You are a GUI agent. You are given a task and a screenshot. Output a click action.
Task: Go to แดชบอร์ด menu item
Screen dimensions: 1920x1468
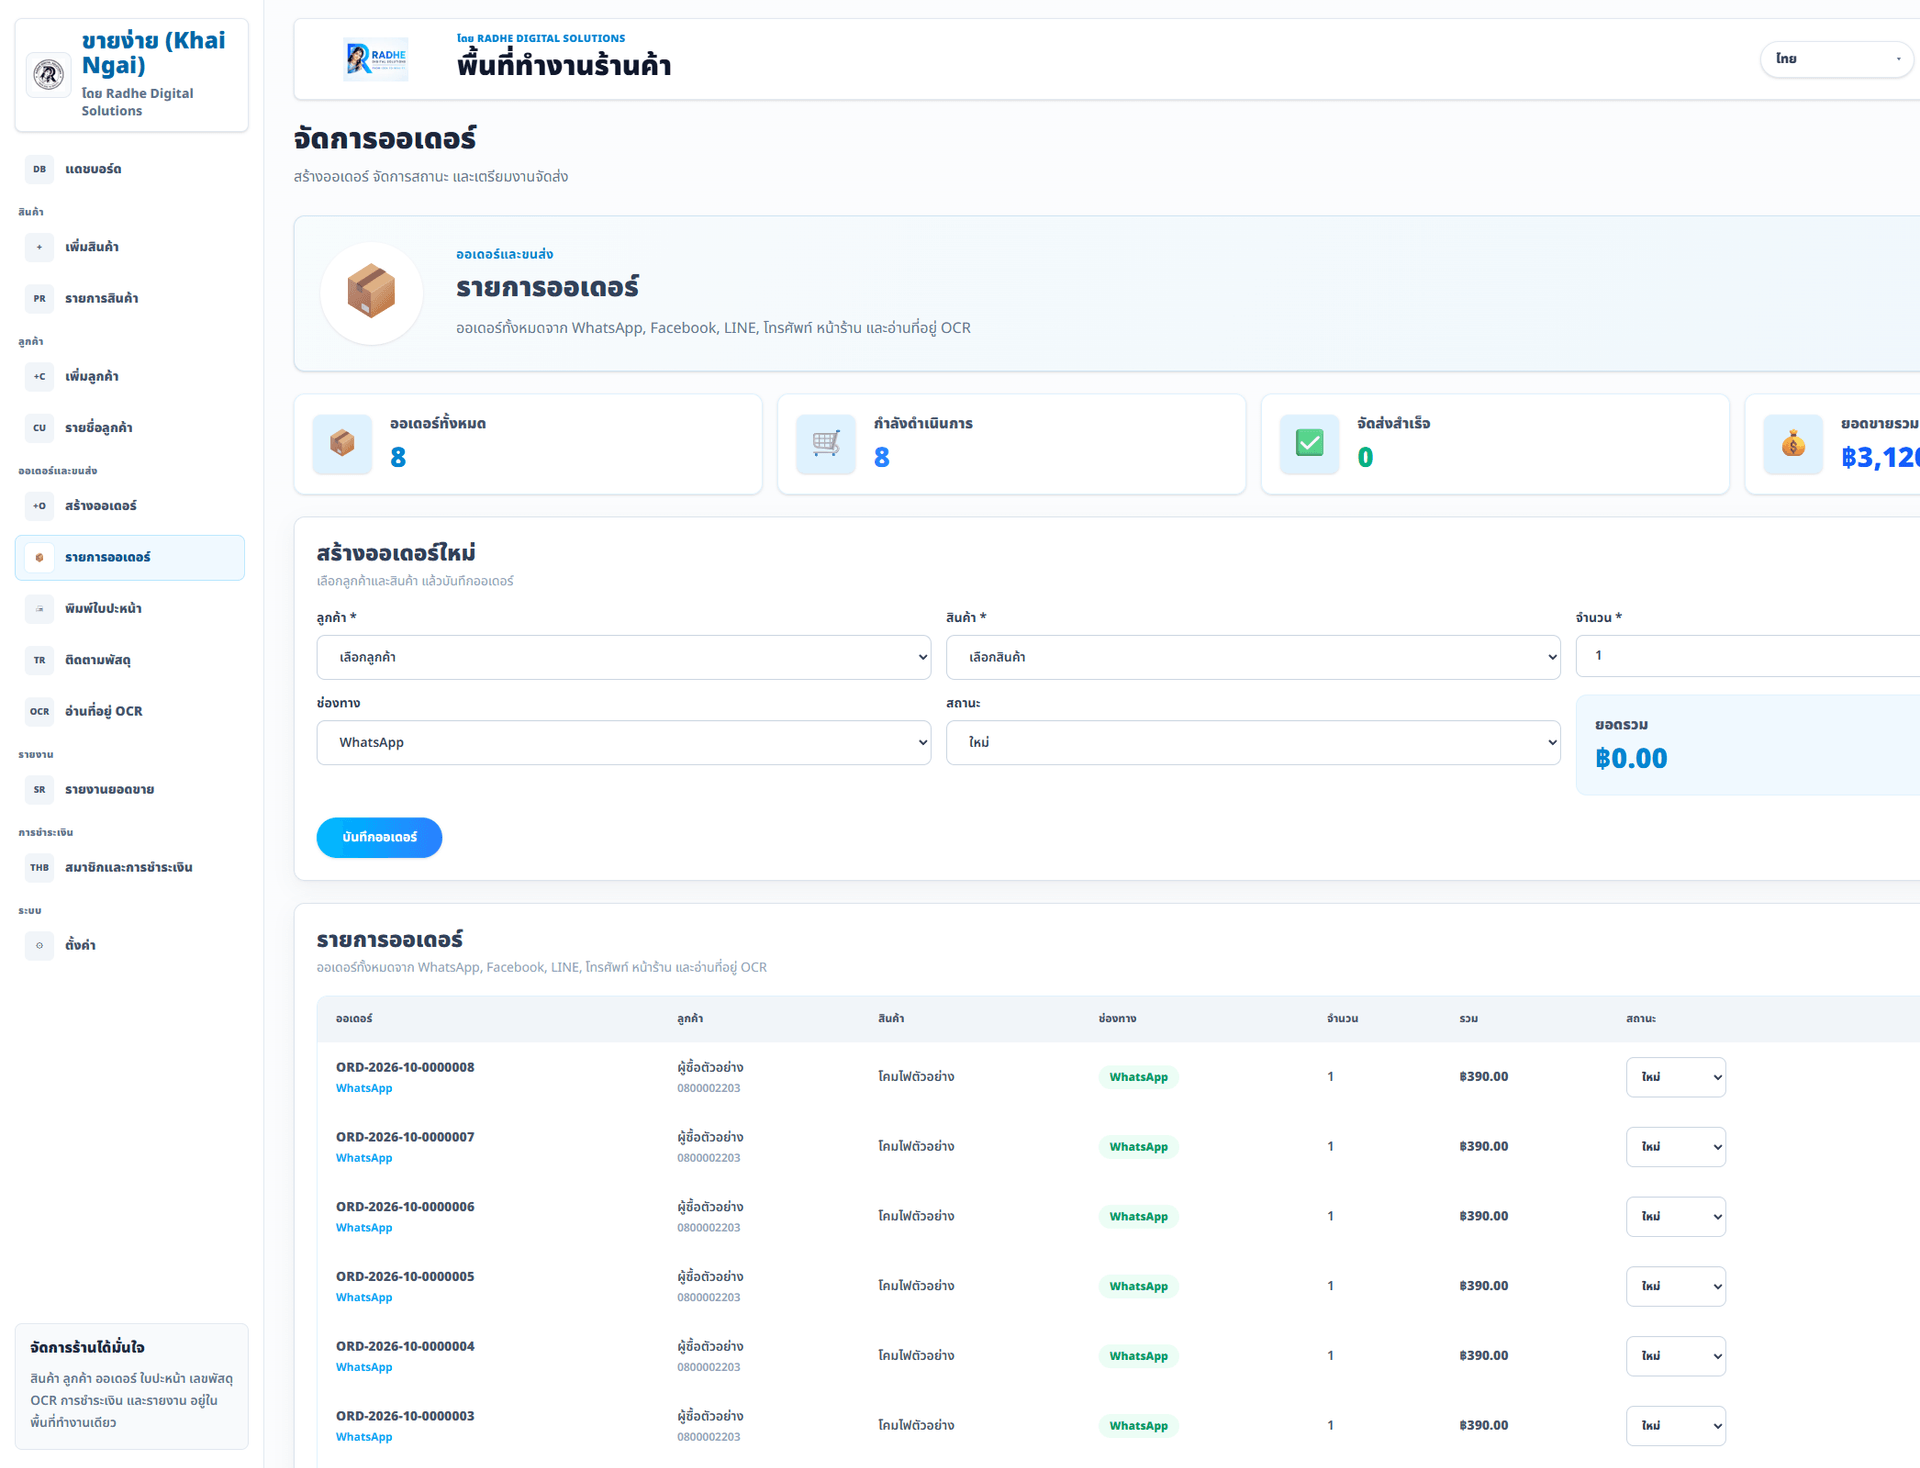[130, 169]
